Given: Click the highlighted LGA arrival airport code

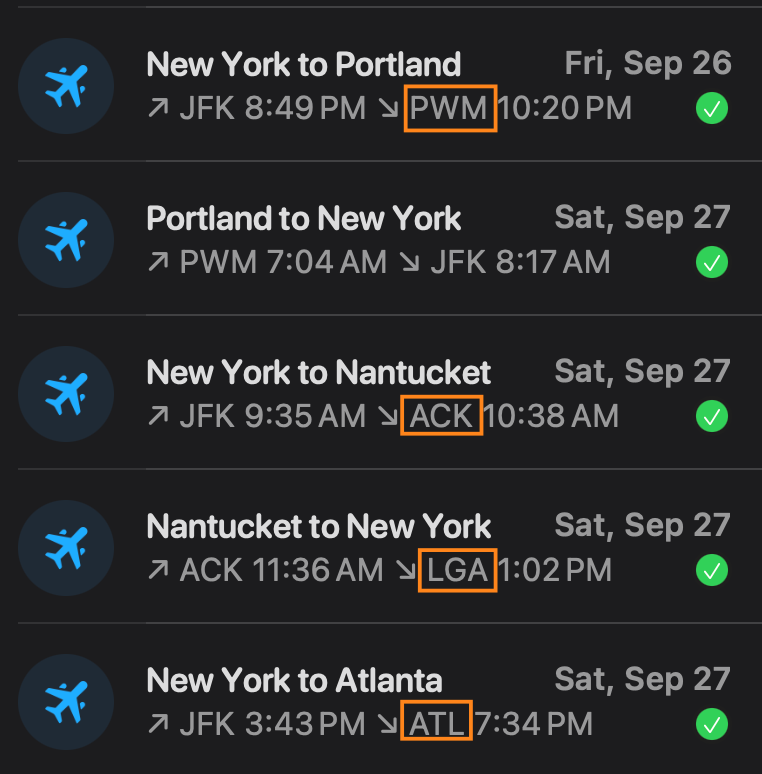Looking at the screenshot, I should (x=457, y=570).
